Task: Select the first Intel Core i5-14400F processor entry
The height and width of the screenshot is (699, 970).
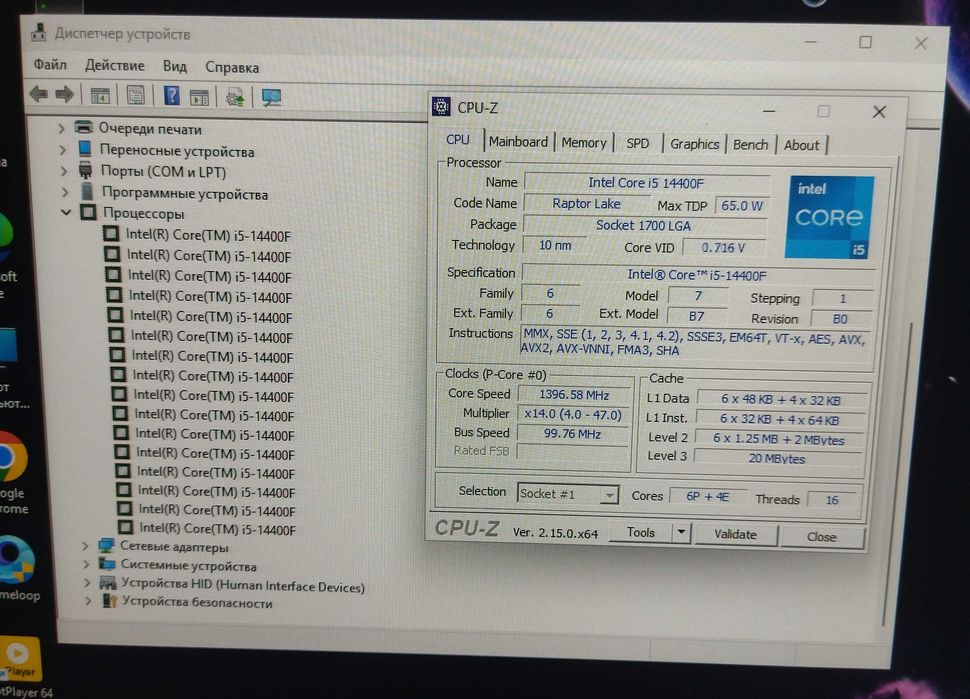Action: 208,236
